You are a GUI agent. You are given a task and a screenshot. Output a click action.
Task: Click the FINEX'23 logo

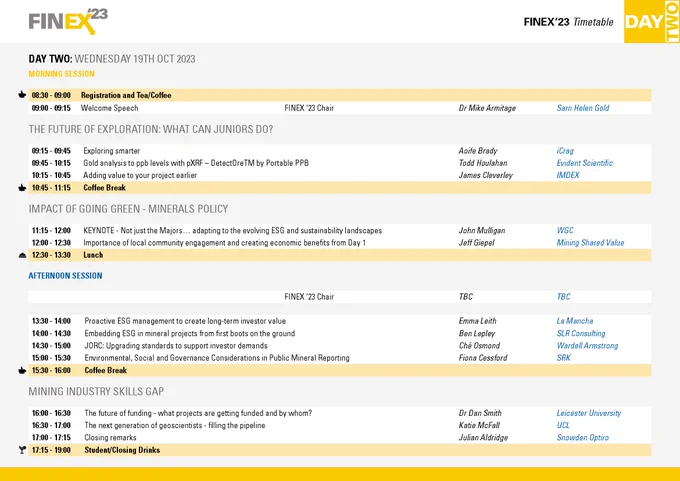68,21
